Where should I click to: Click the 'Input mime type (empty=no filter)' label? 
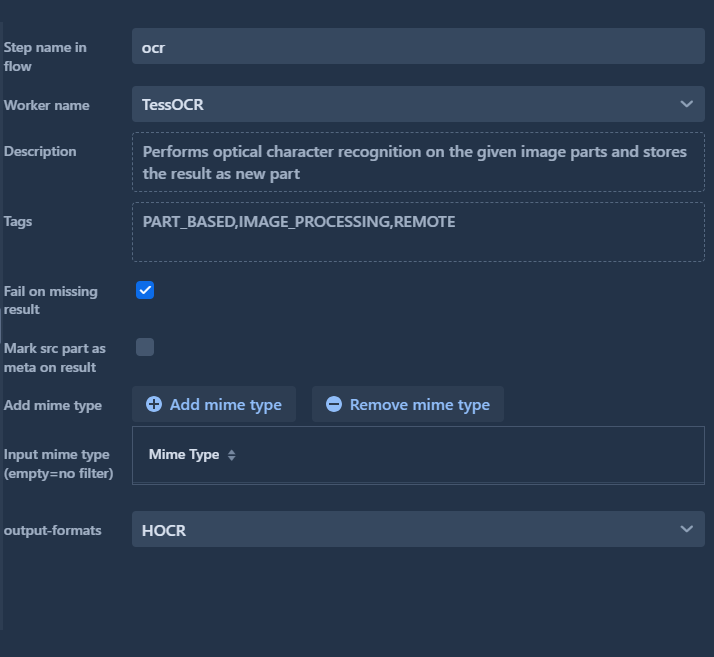(58, 464)
